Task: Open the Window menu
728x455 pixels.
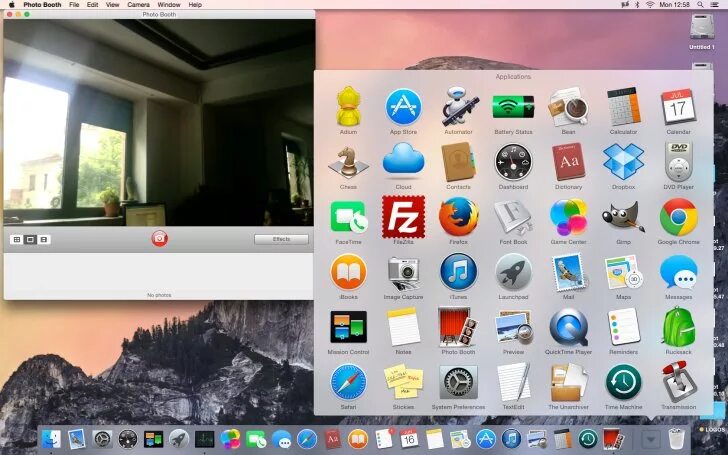Action: click(x=169, y=5)
